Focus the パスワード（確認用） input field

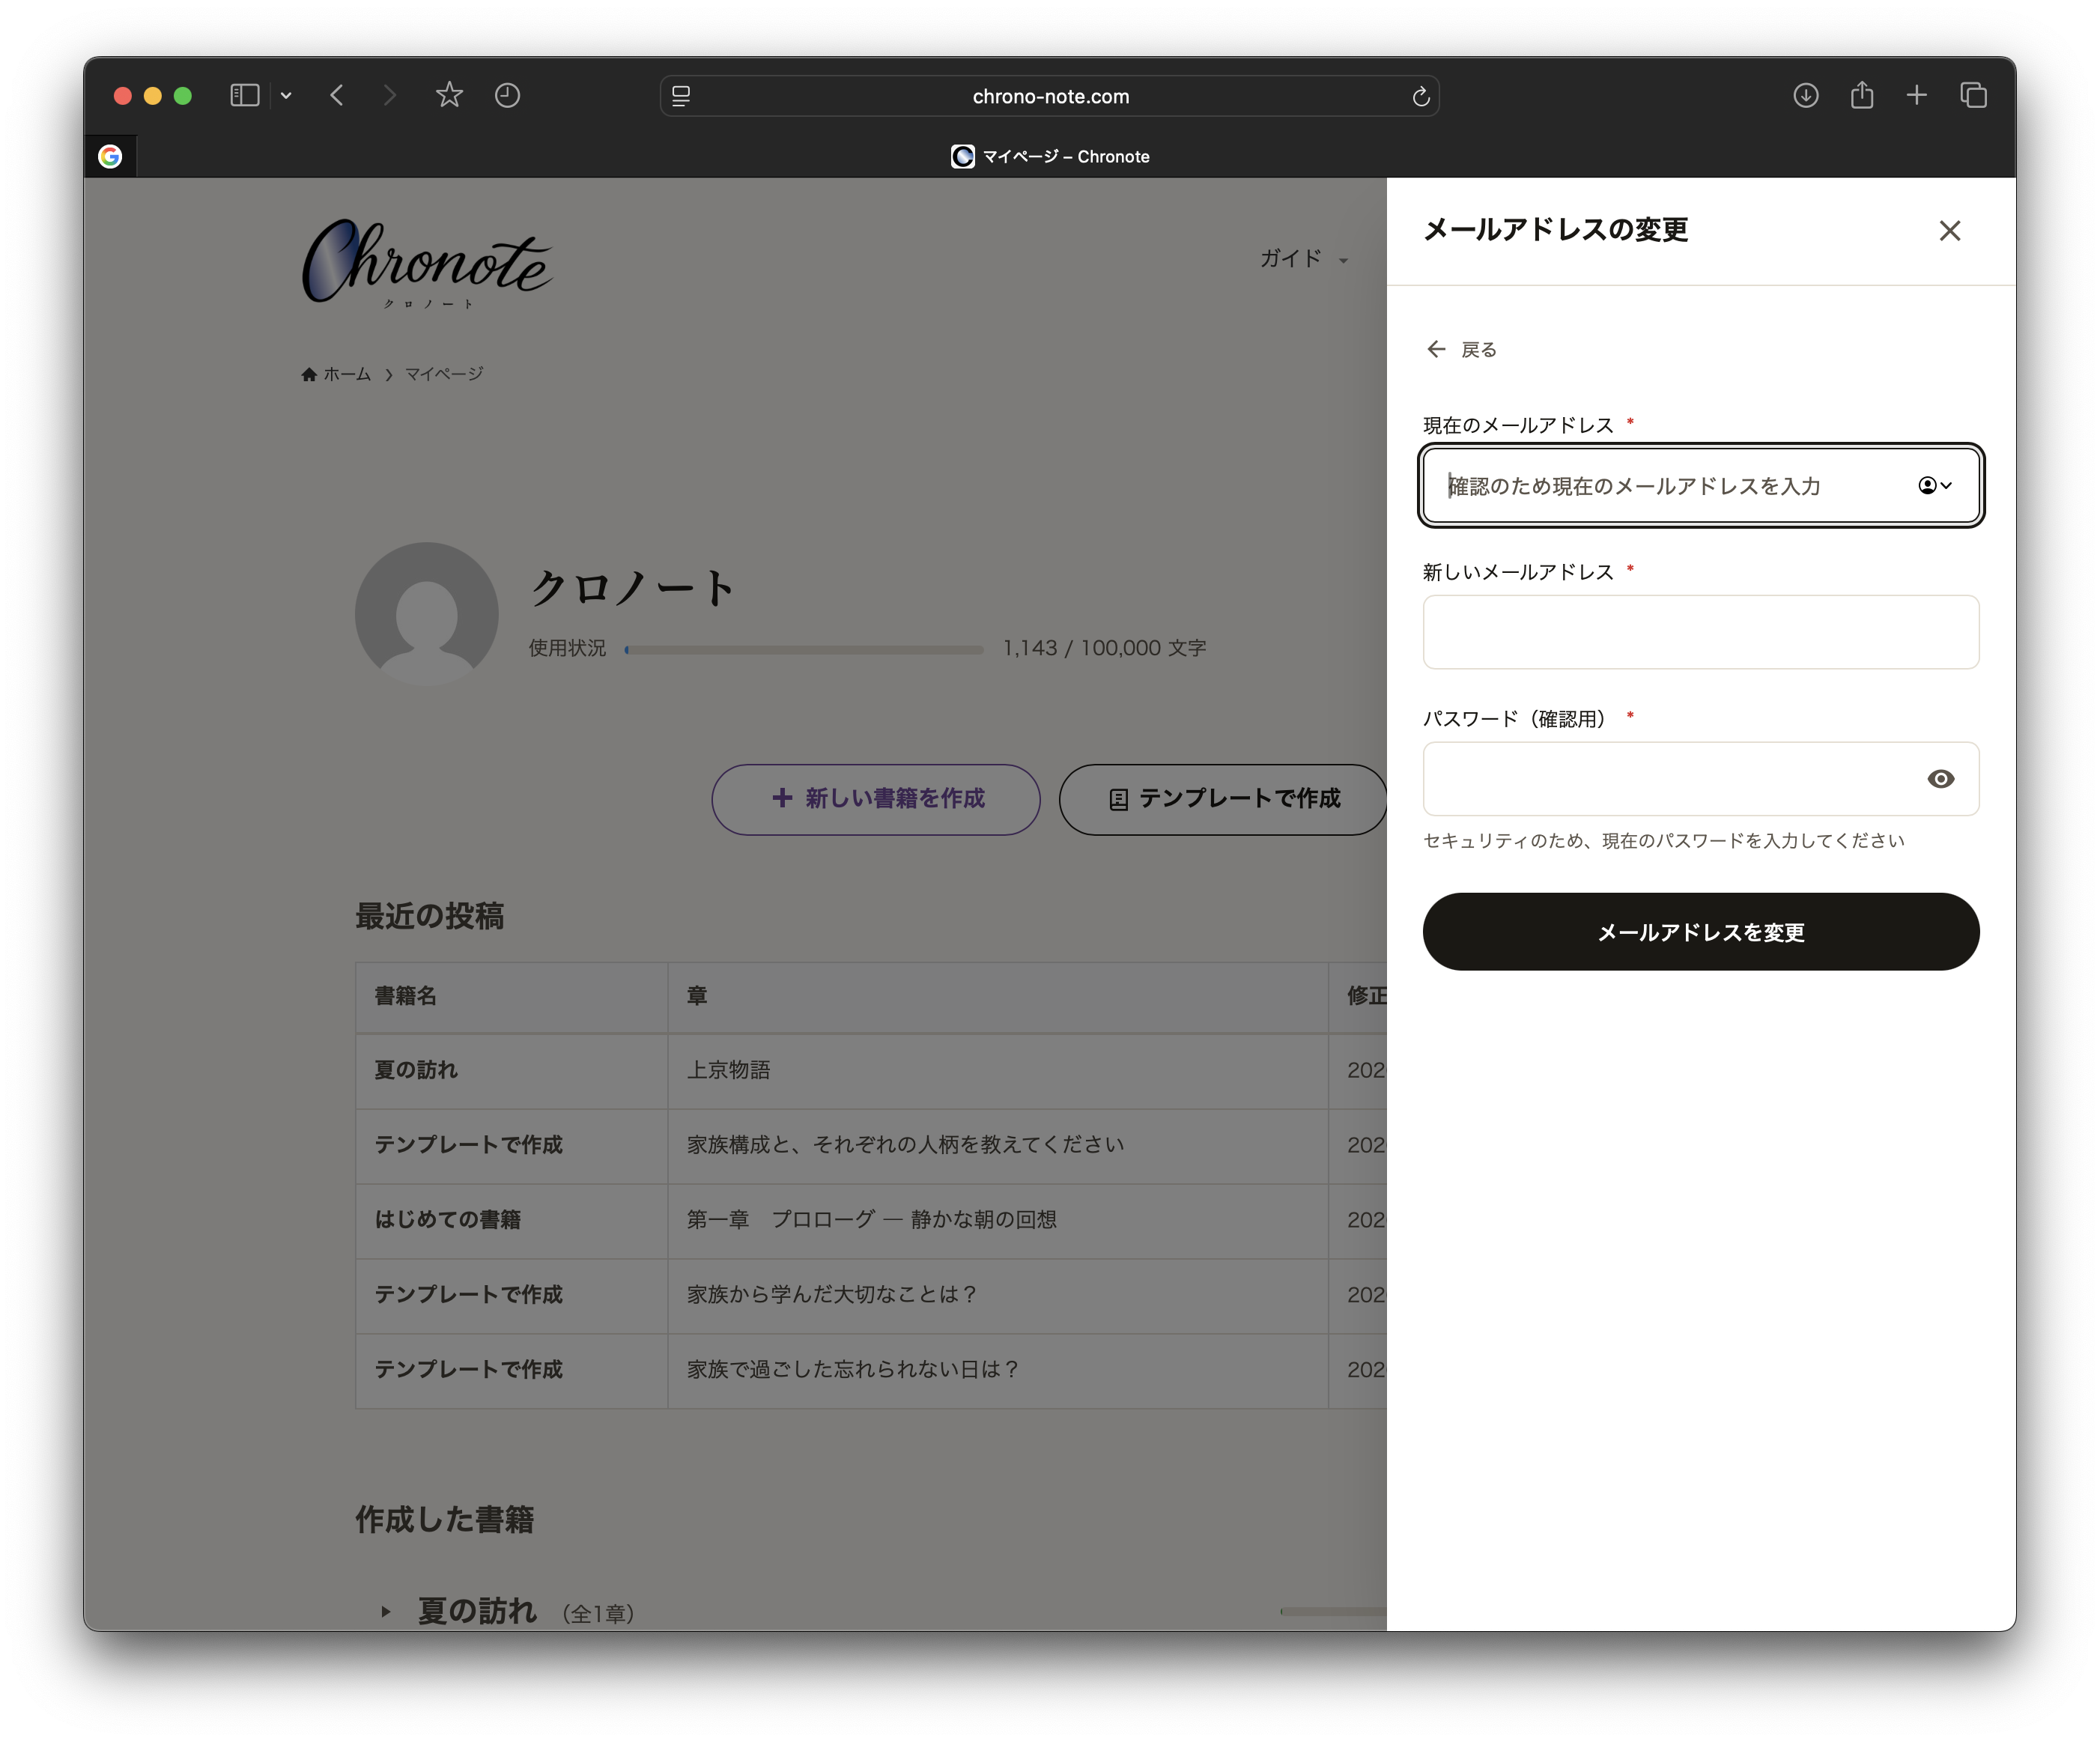click(1700, 779)
